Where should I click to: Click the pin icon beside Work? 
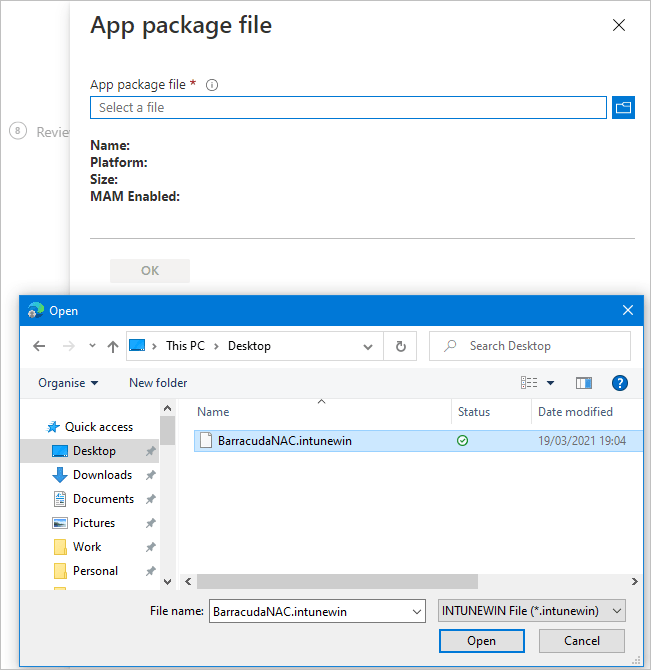[150, 547]
